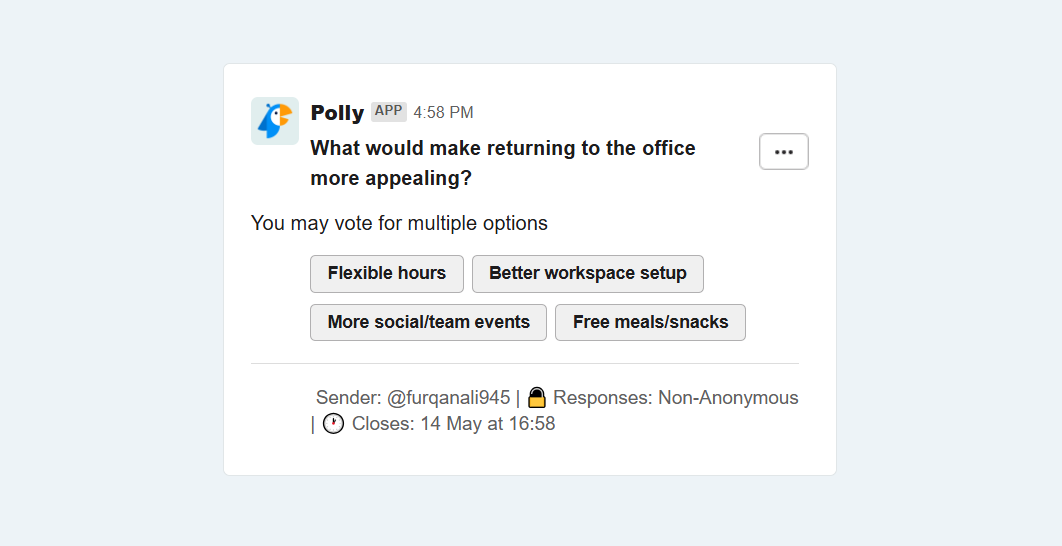This screenshot has height=546, width=1062.
Task: Vote for Better workspace setup
Action: (588, 274)
